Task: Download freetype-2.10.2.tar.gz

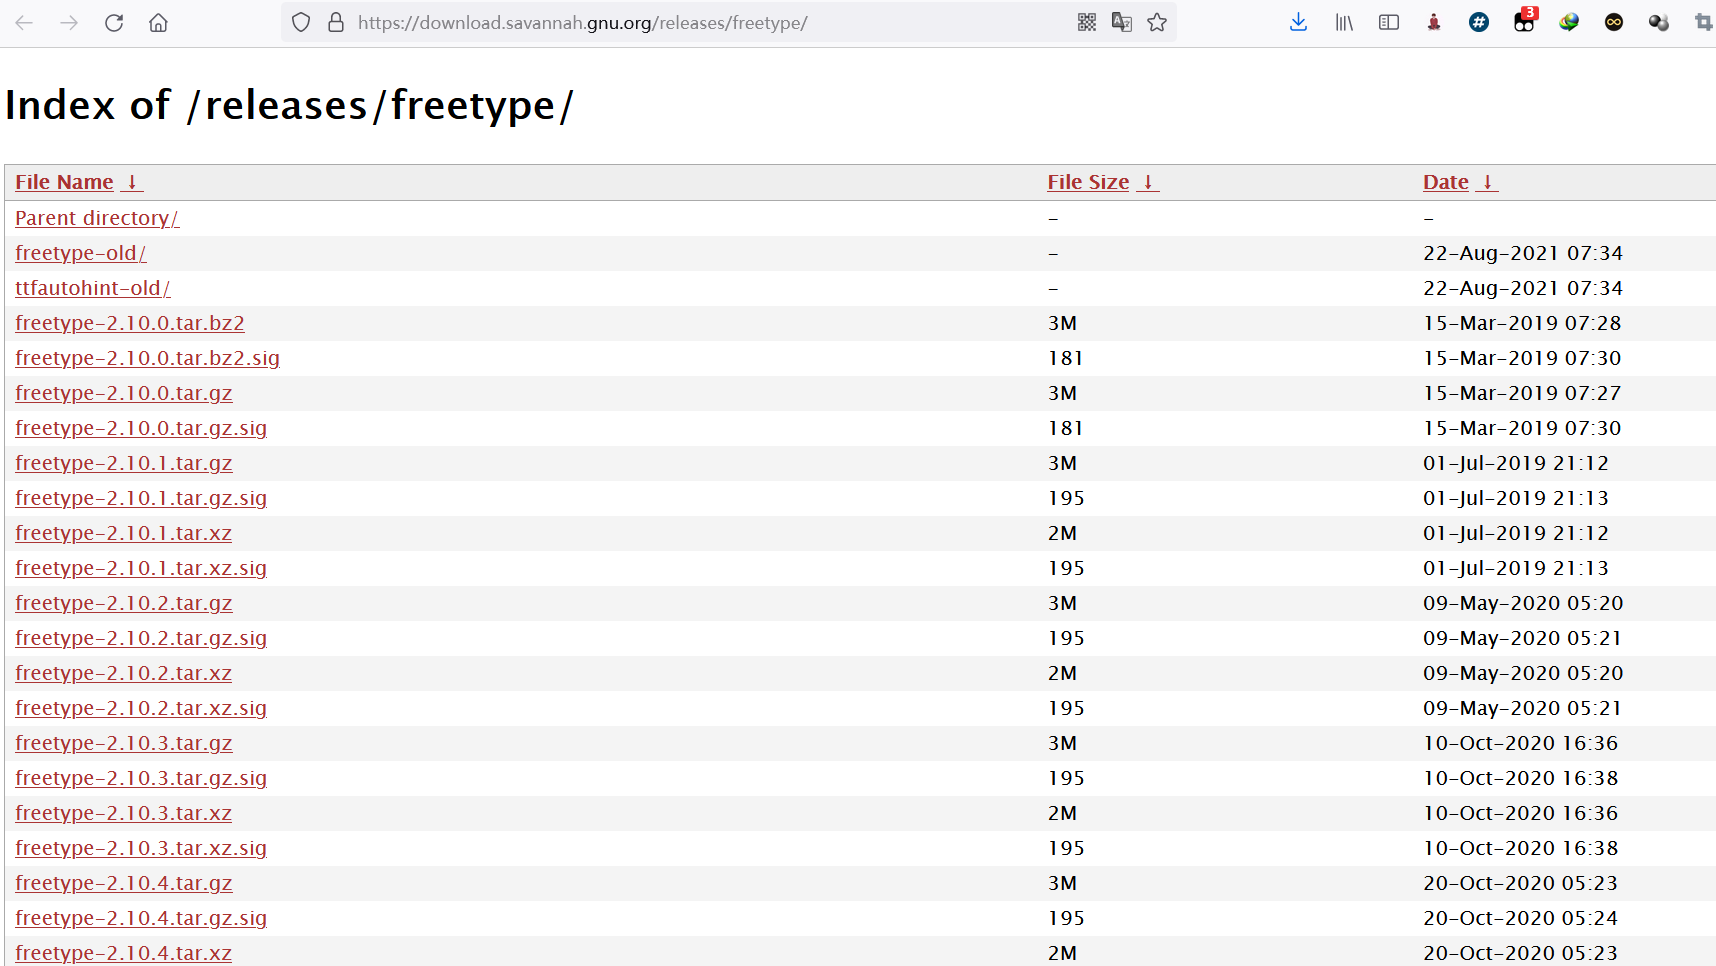Action: [124, 603]
